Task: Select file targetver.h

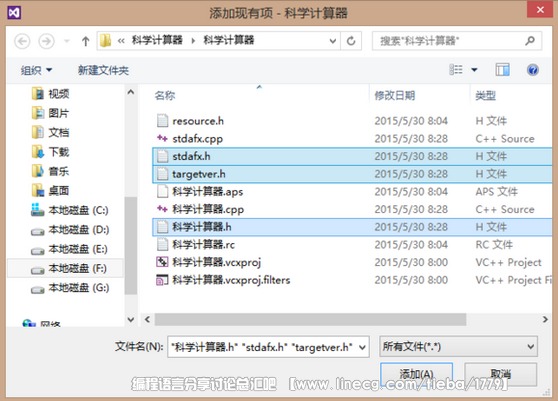Action: tap(352, 174)
